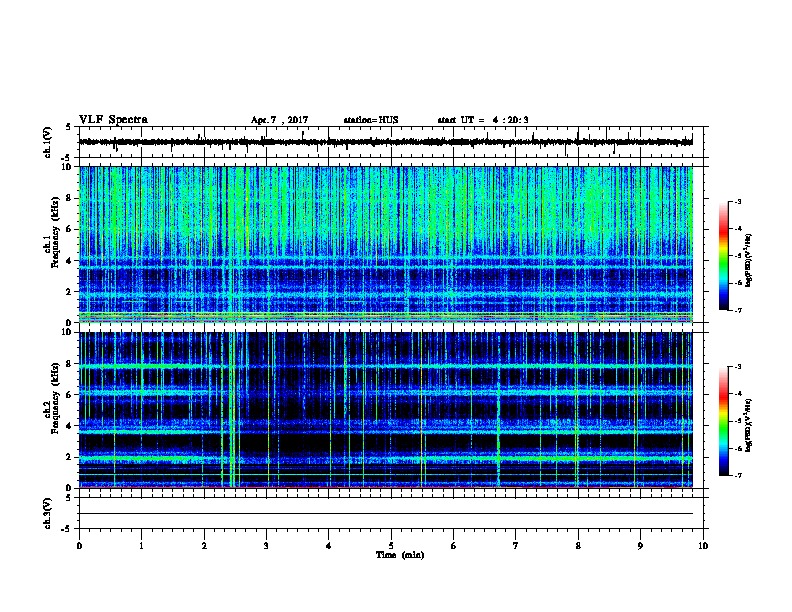Image resolution: width=792 pixels, height=612 pixels.
Task: Click the "VLF Spectra" plot title
Action: pos(113,120)
